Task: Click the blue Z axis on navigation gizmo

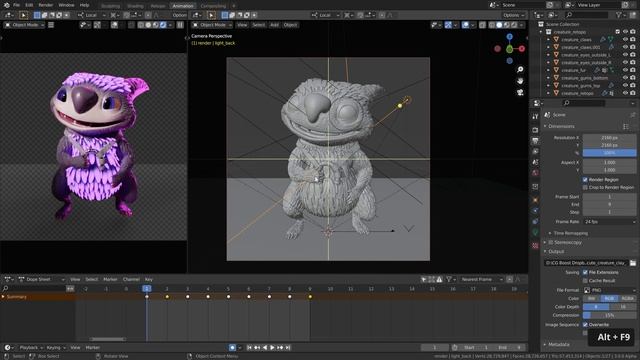Action: click(509, 37)
